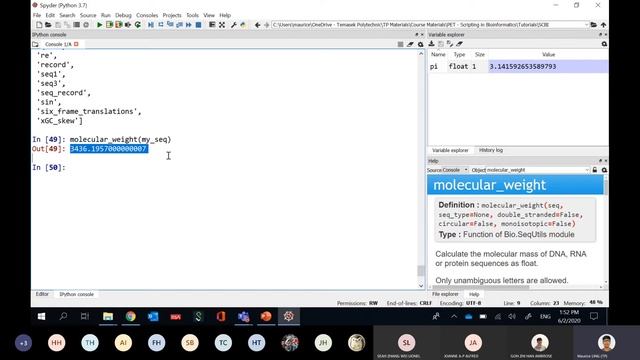
Task: Open the Tools menu
Action: (192, 15)
